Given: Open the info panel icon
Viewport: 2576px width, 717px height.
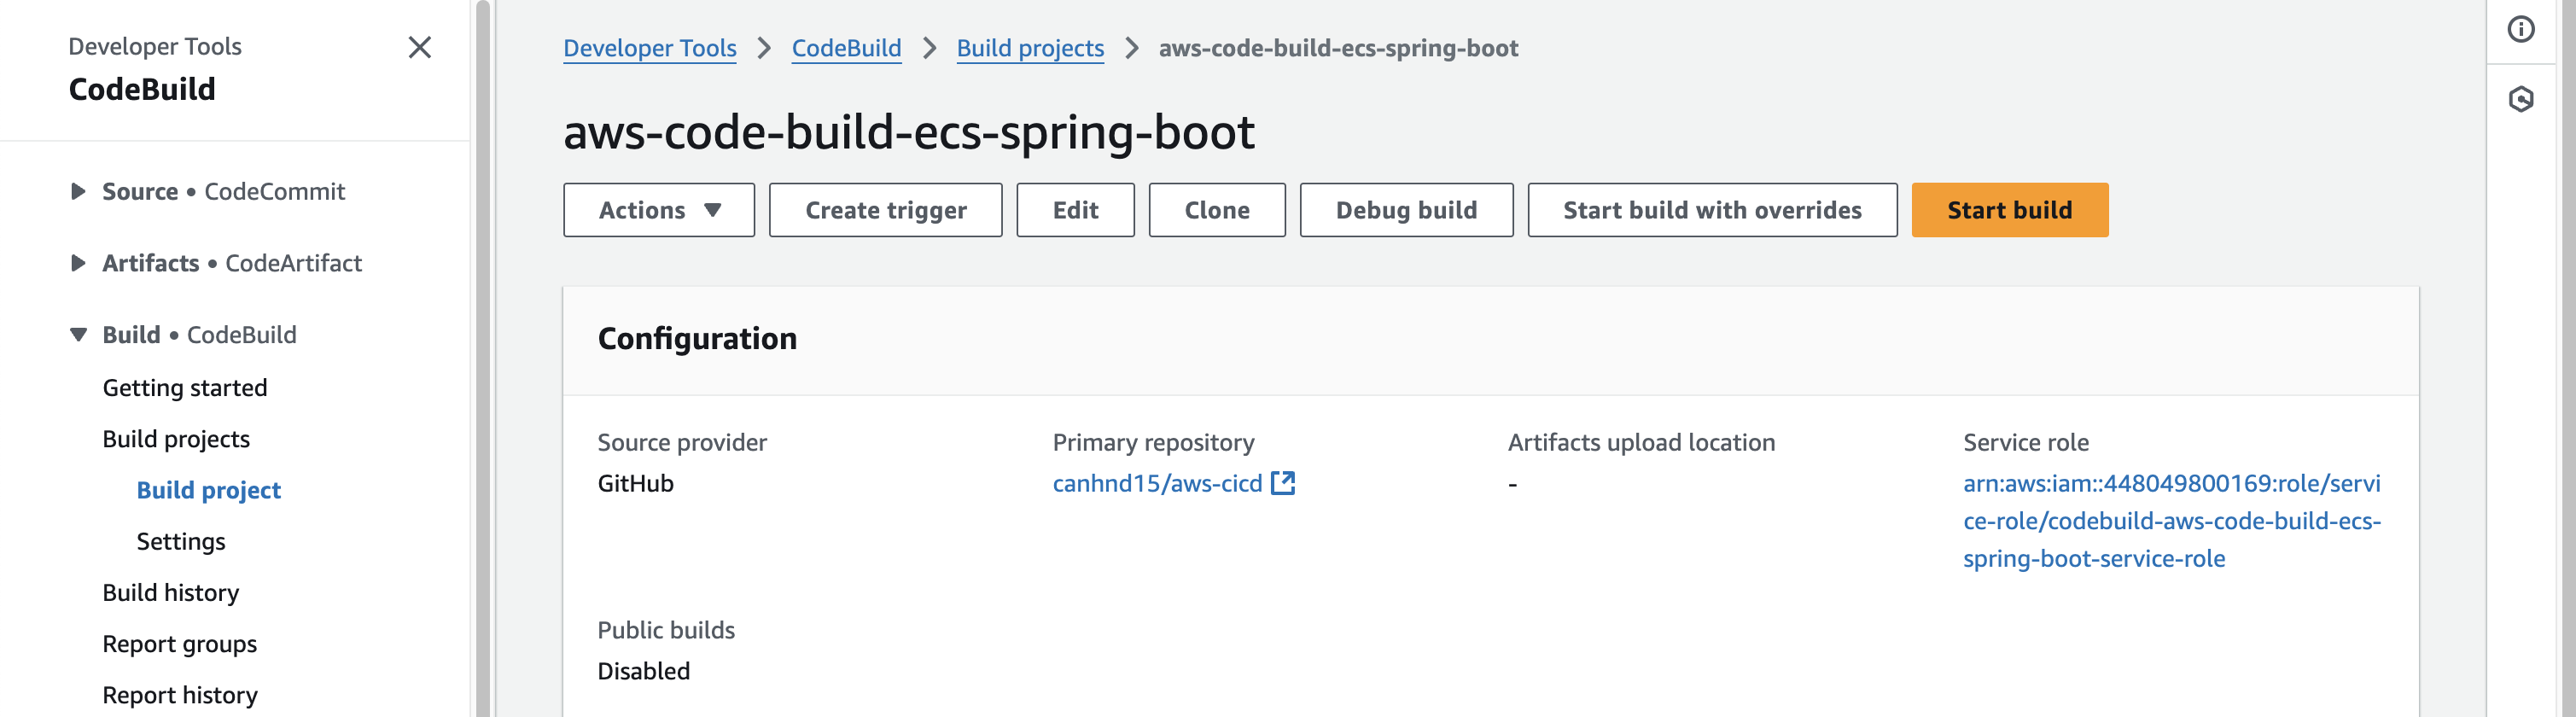Looking at the screenshot, I should 2521,29.
